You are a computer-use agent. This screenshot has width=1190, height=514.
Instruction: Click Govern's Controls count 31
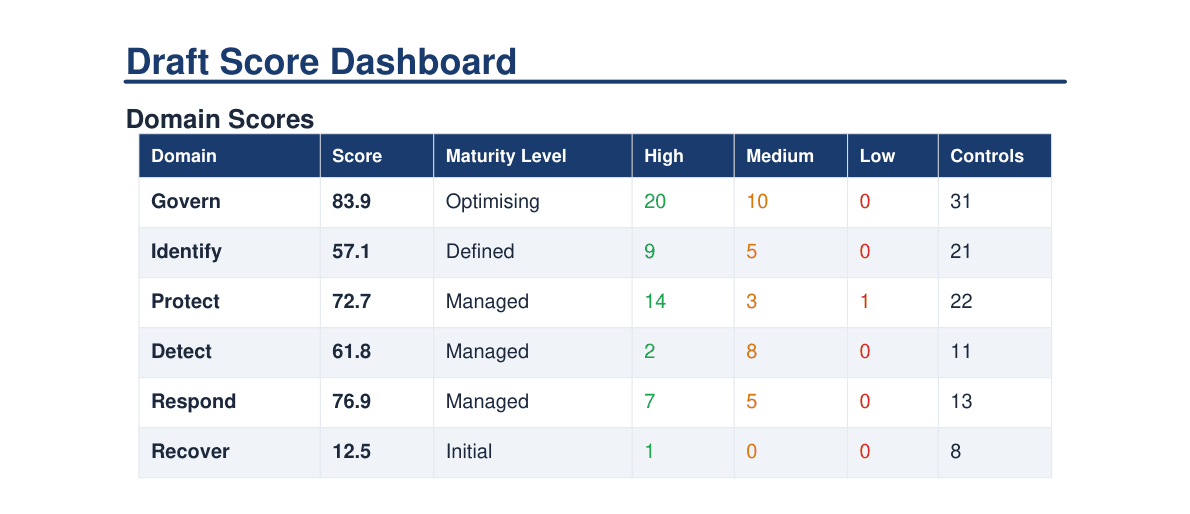tap(961, 201)
